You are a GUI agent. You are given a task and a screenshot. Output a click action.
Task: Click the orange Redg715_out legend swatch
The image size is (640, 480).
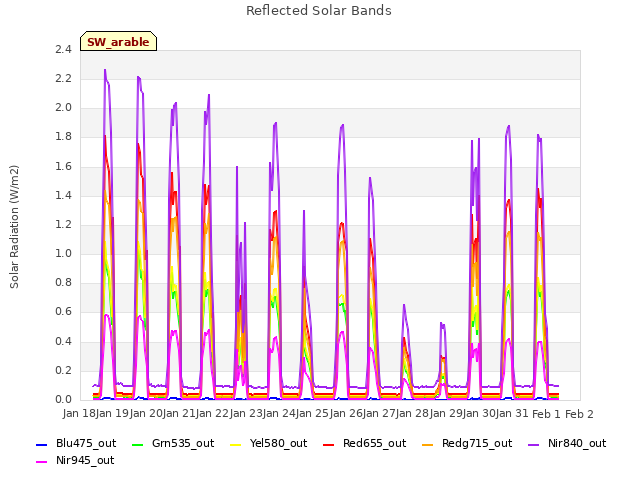click(428, 444)
